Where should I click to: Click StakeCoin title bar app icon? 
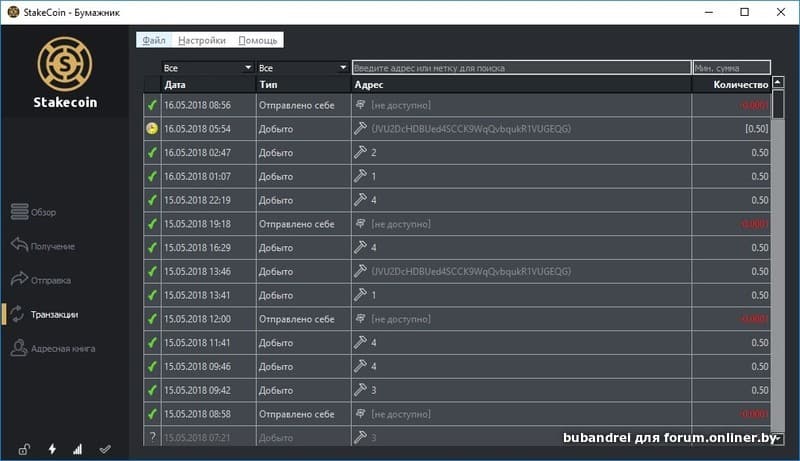13,12
